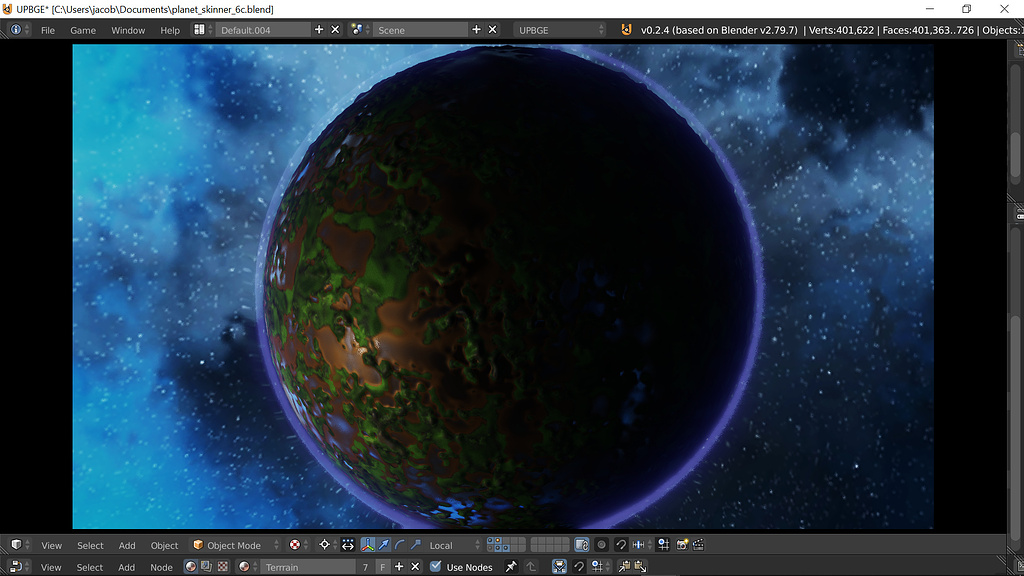Screen dimensions: 1024x576
Task: Open the Game menu
Action: (x=83, y=30)
